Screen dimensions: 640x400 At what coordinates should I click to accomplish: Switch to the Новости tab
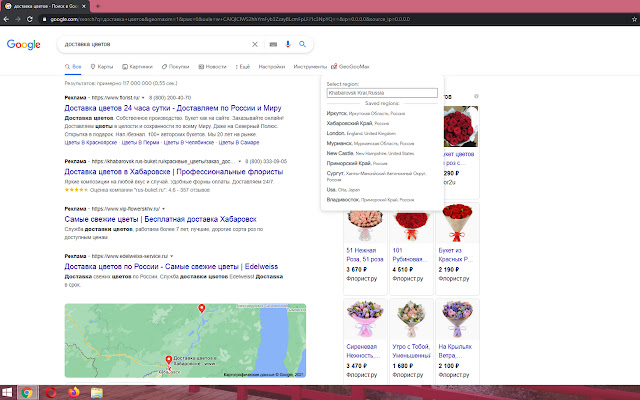[x=212, y=67]
